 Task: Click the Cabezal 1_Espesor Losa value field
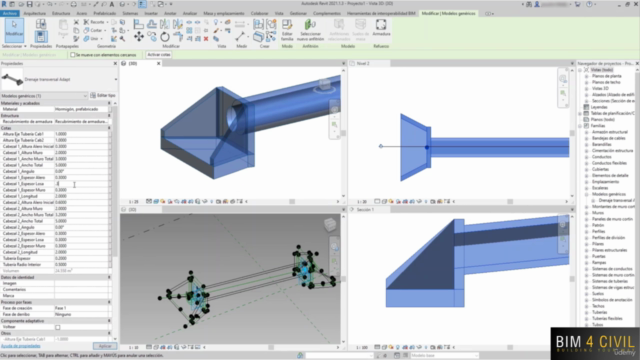81,184
